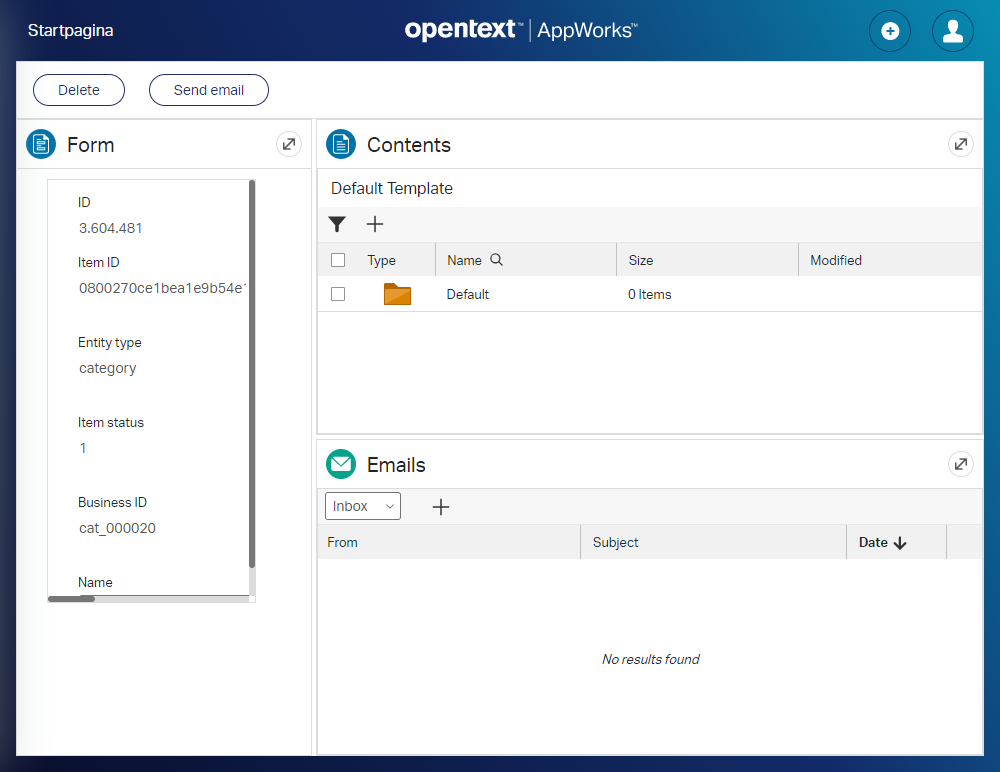Check the Default folder row checkbox

coord(338,294)
